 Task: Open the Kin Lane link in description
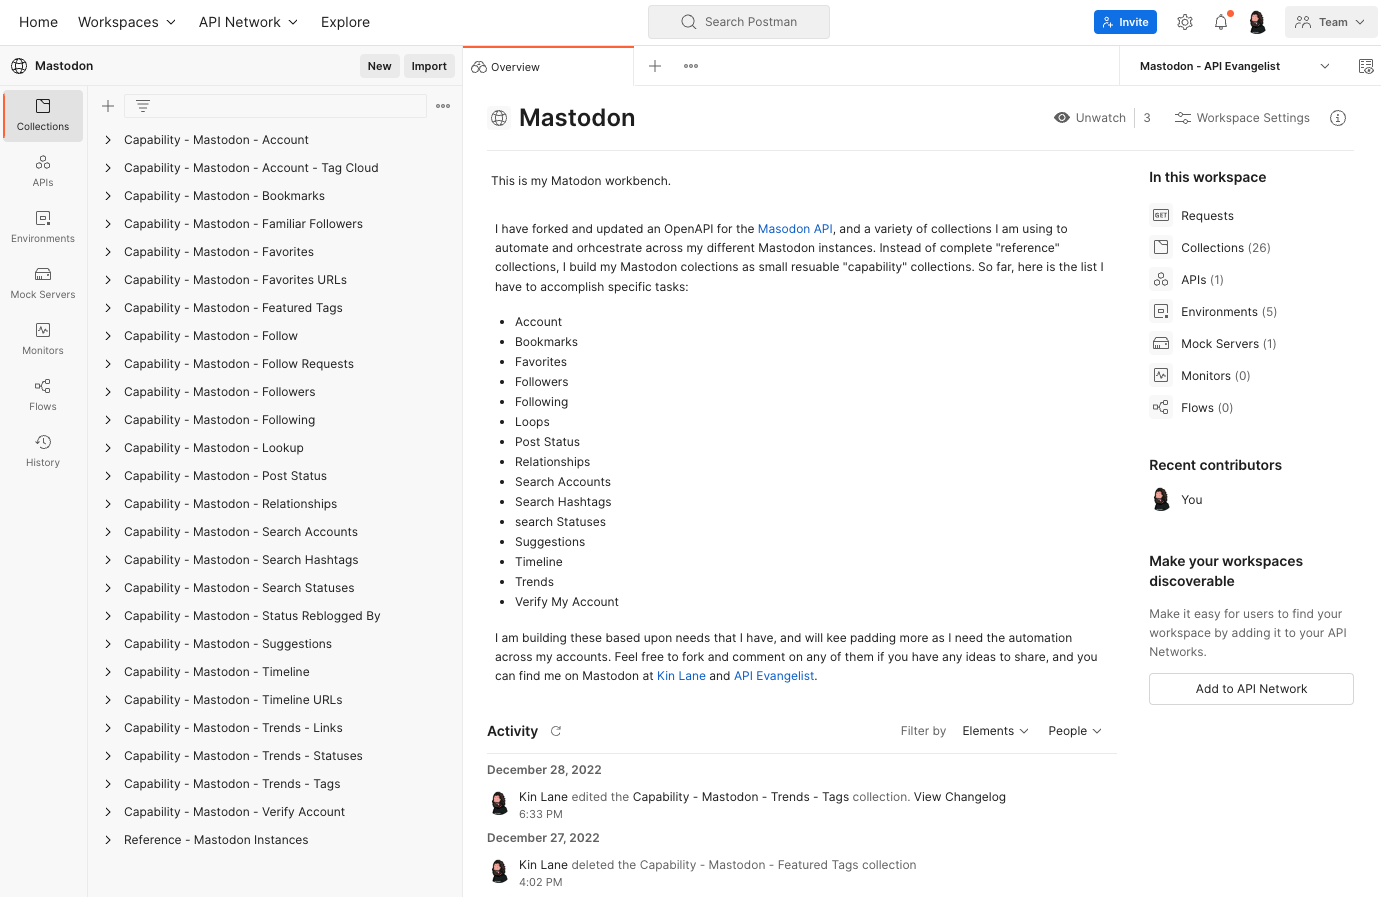tap(681, 676)
